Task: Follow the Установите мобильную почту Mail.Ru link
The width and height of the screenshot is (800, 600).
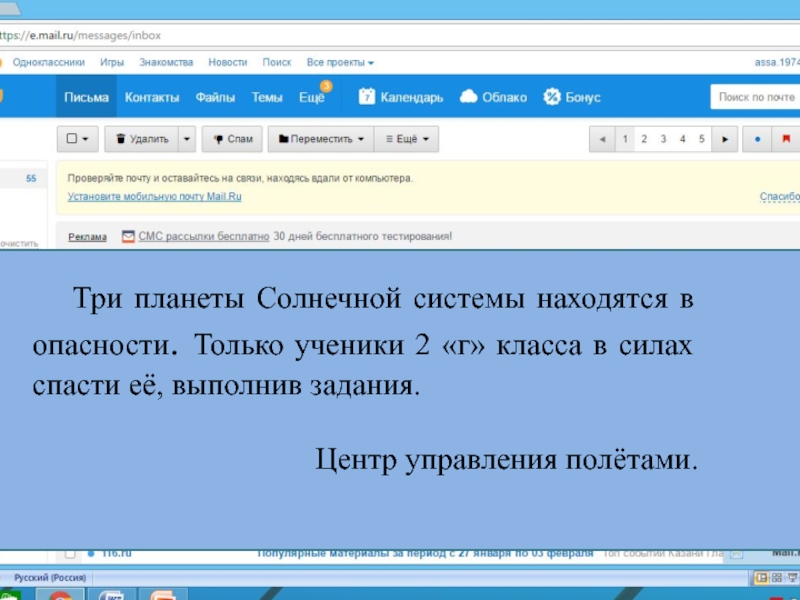Action: tap(154, 197)
